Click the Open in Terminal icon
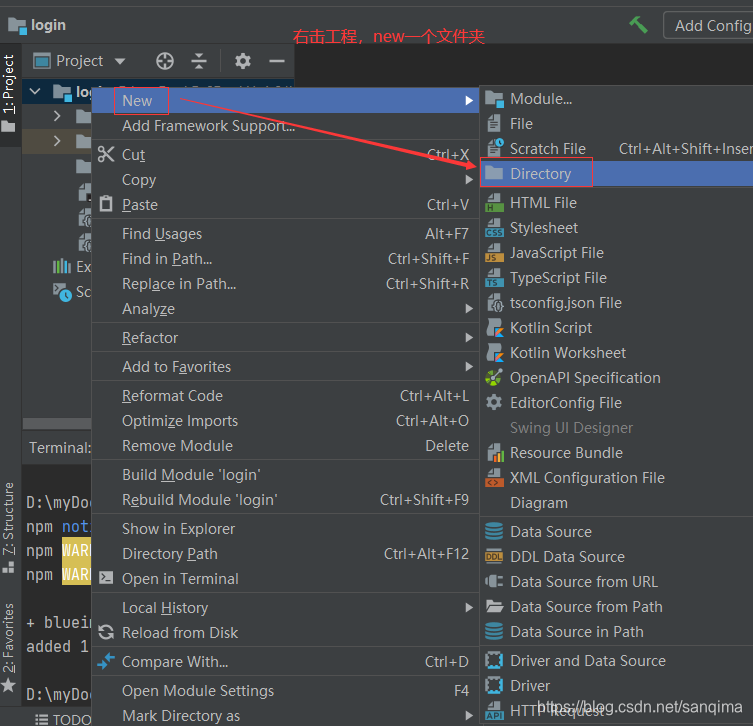753x726 pixels. 106,578
